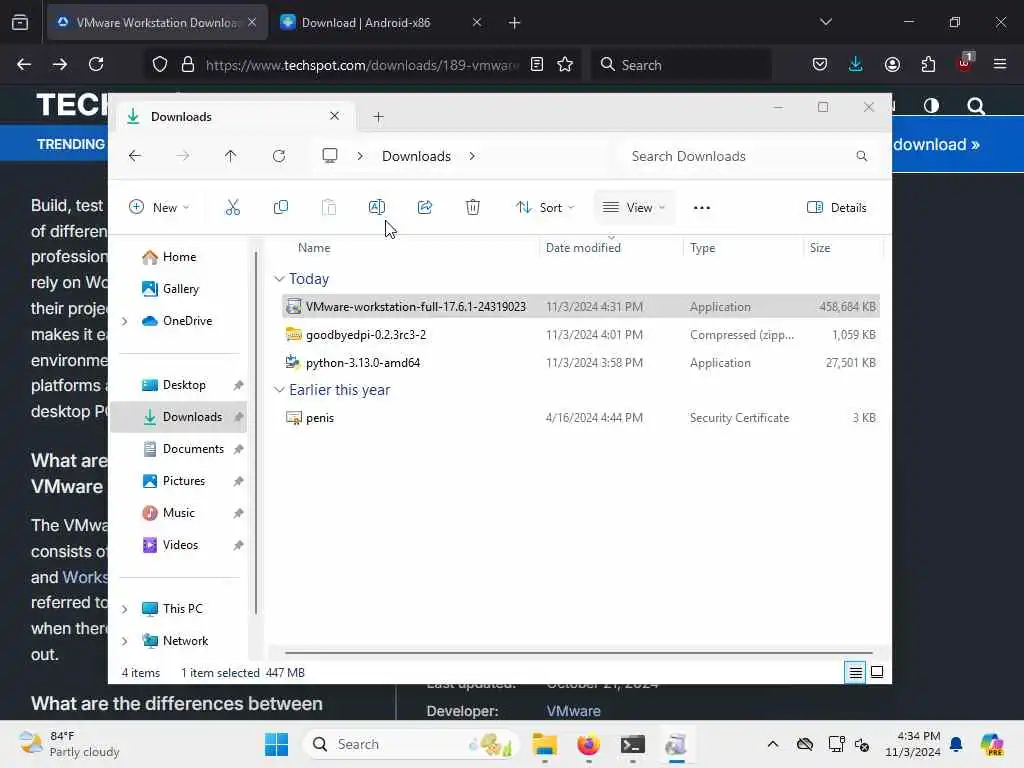
Task: Collapse the Earlier this year group
Action: pos(279,390)
